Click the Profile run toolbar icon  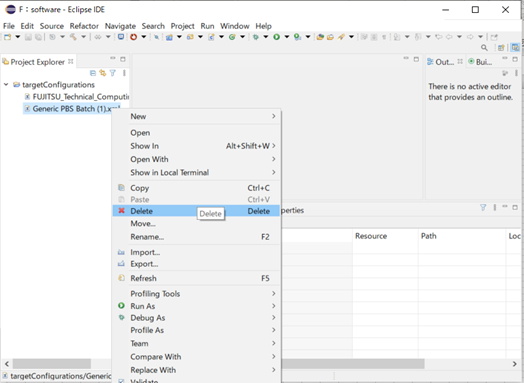pyautogui.click(x=297, y=37)
